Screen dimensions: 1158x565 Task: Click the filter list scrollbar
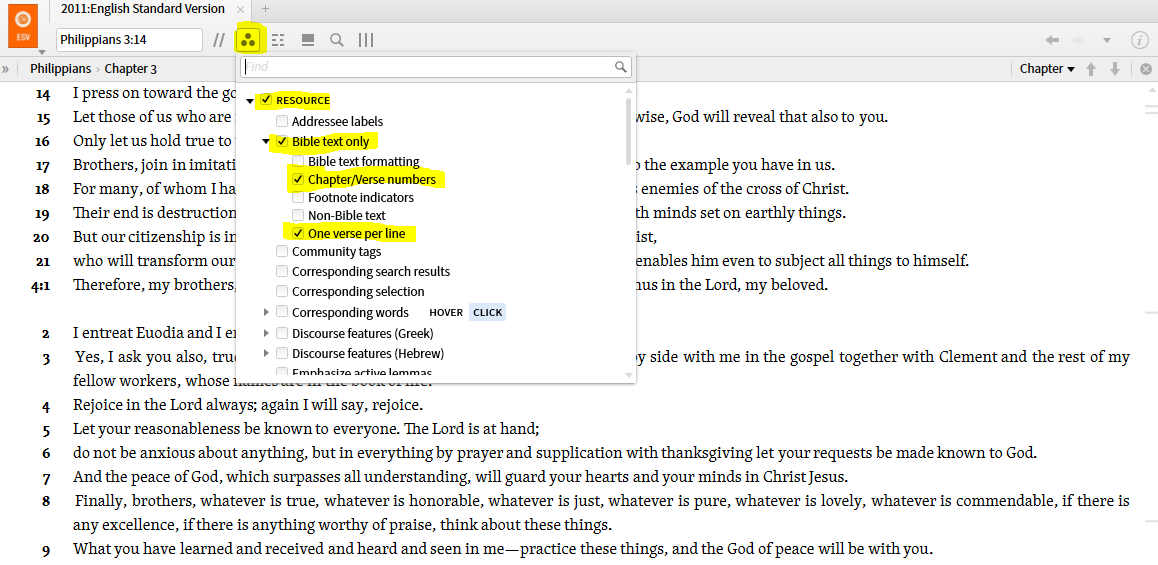tap(628, 130)
